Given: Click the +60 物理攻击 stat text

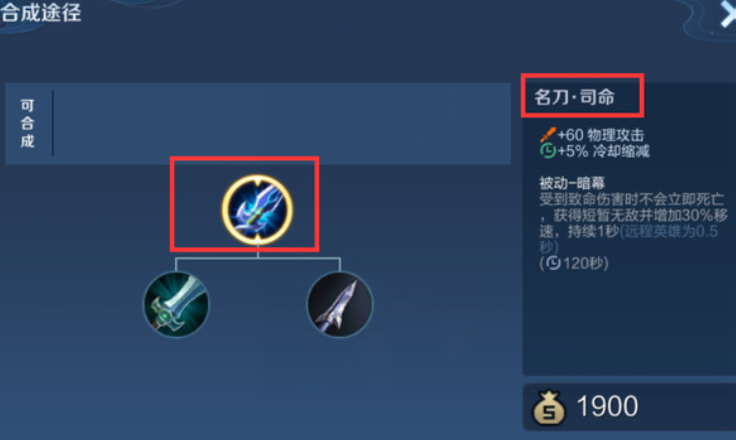Looking at the screenshot, I should 600,135.
